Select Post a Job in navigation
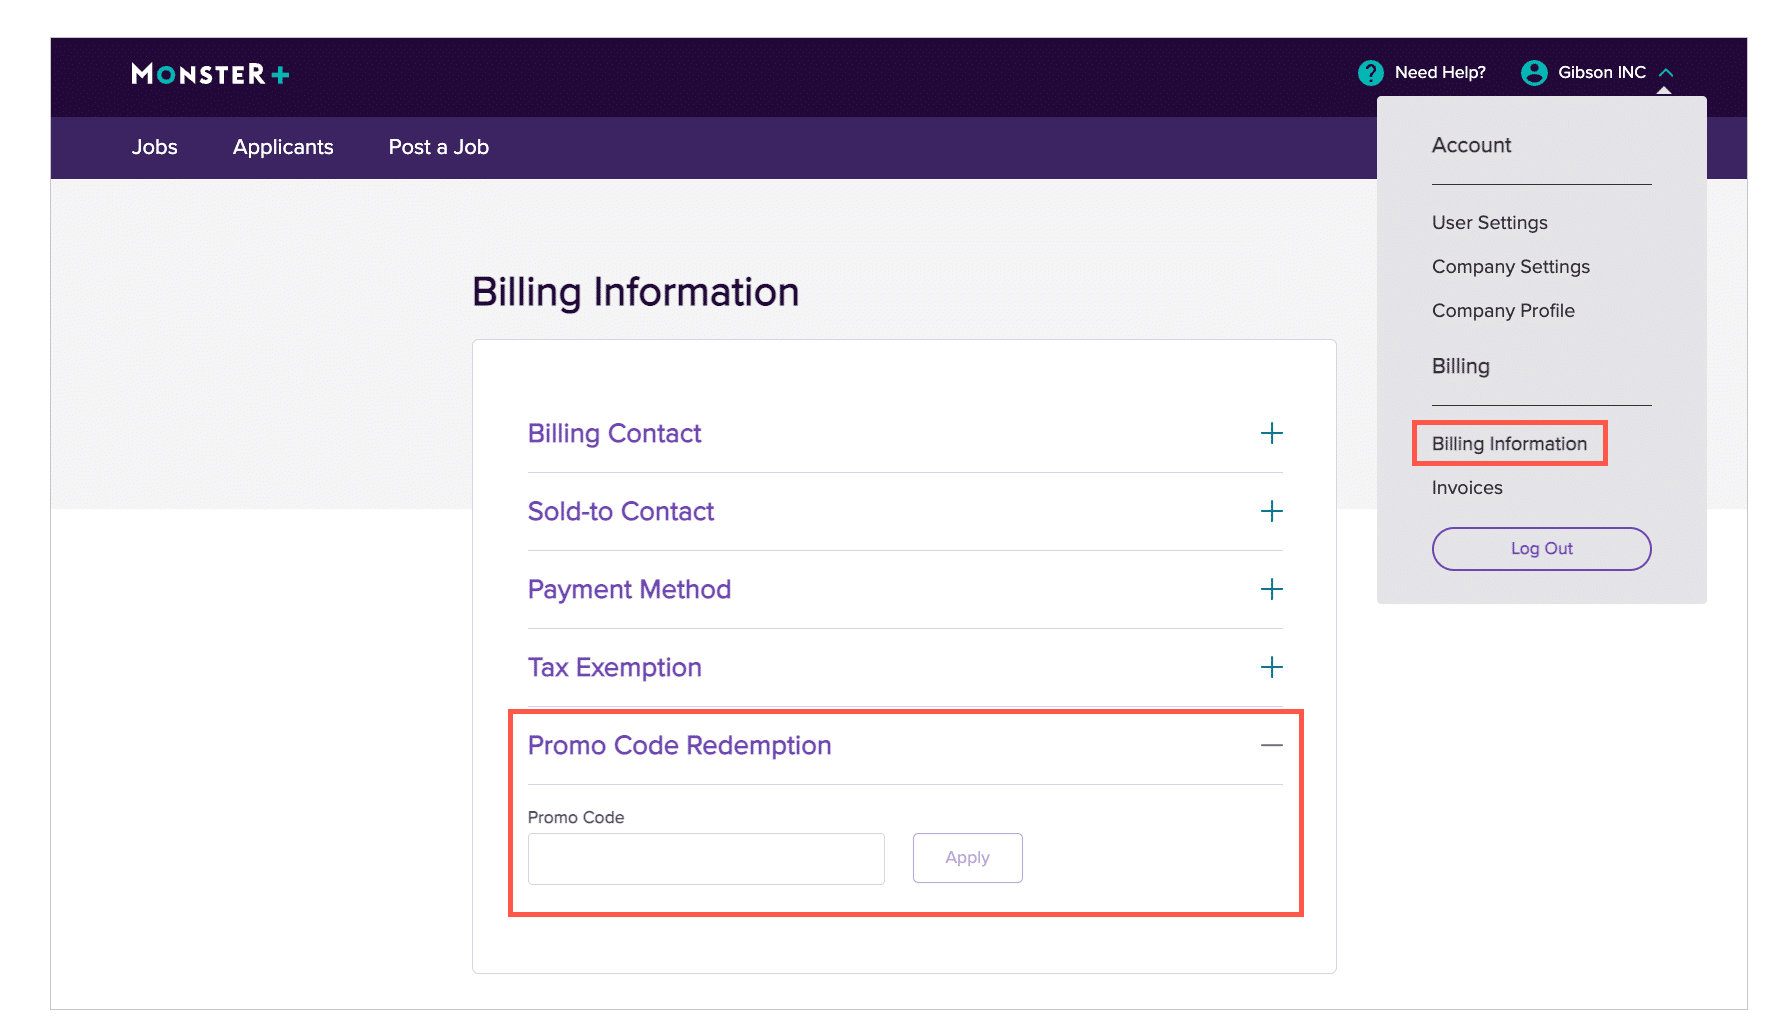This screenshot has height=1019, width=1789. 438,147
